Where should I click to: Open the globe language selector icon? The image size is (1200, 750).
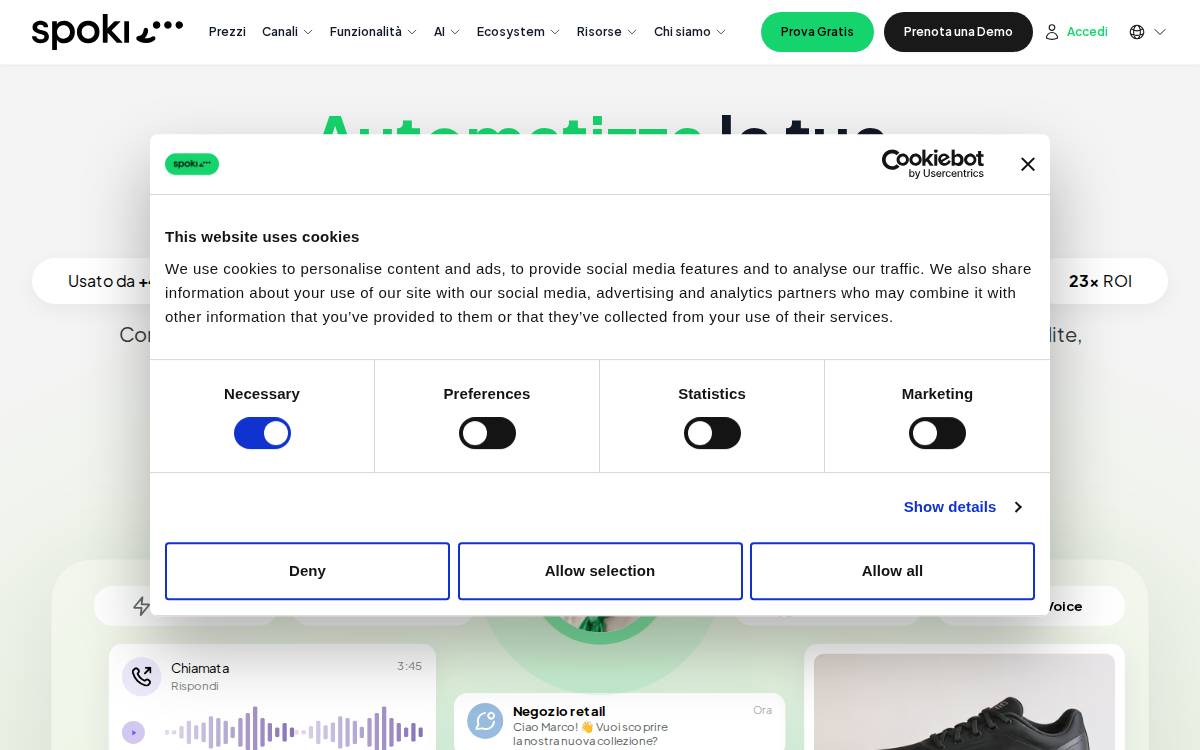[1137, 32]
